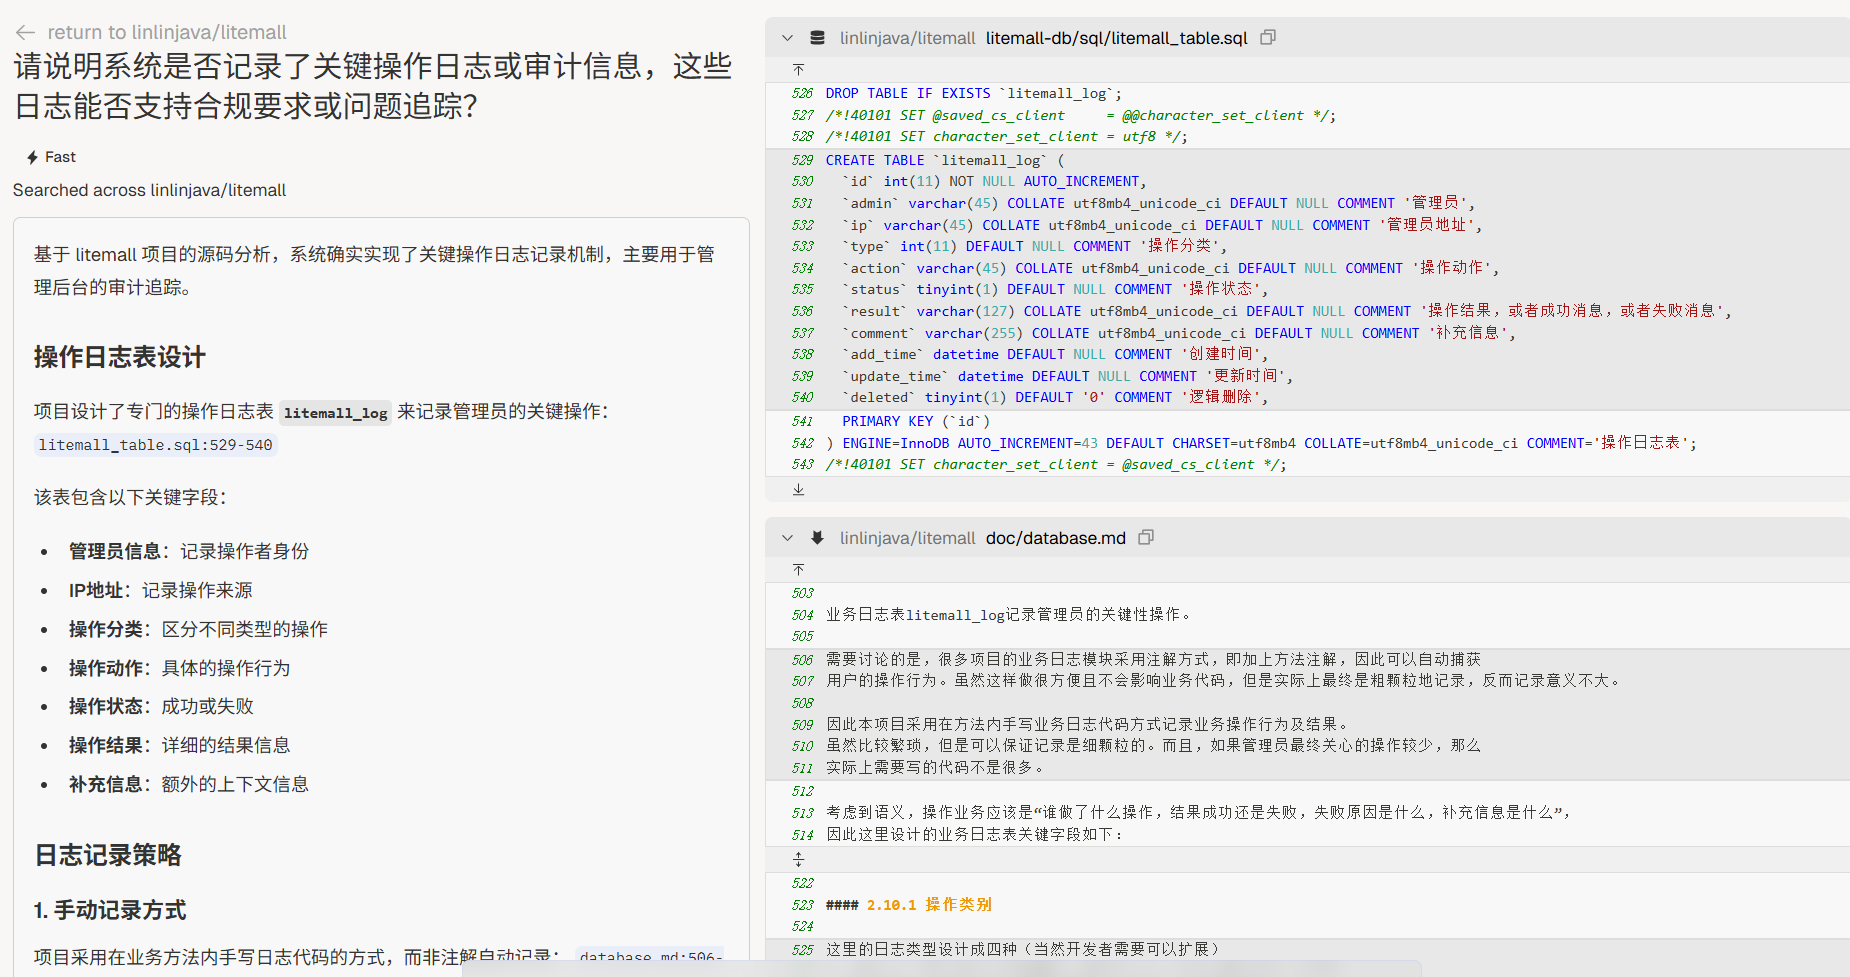Click the doc/database.md file name
1850x977 pixels.
(1055, 538)
